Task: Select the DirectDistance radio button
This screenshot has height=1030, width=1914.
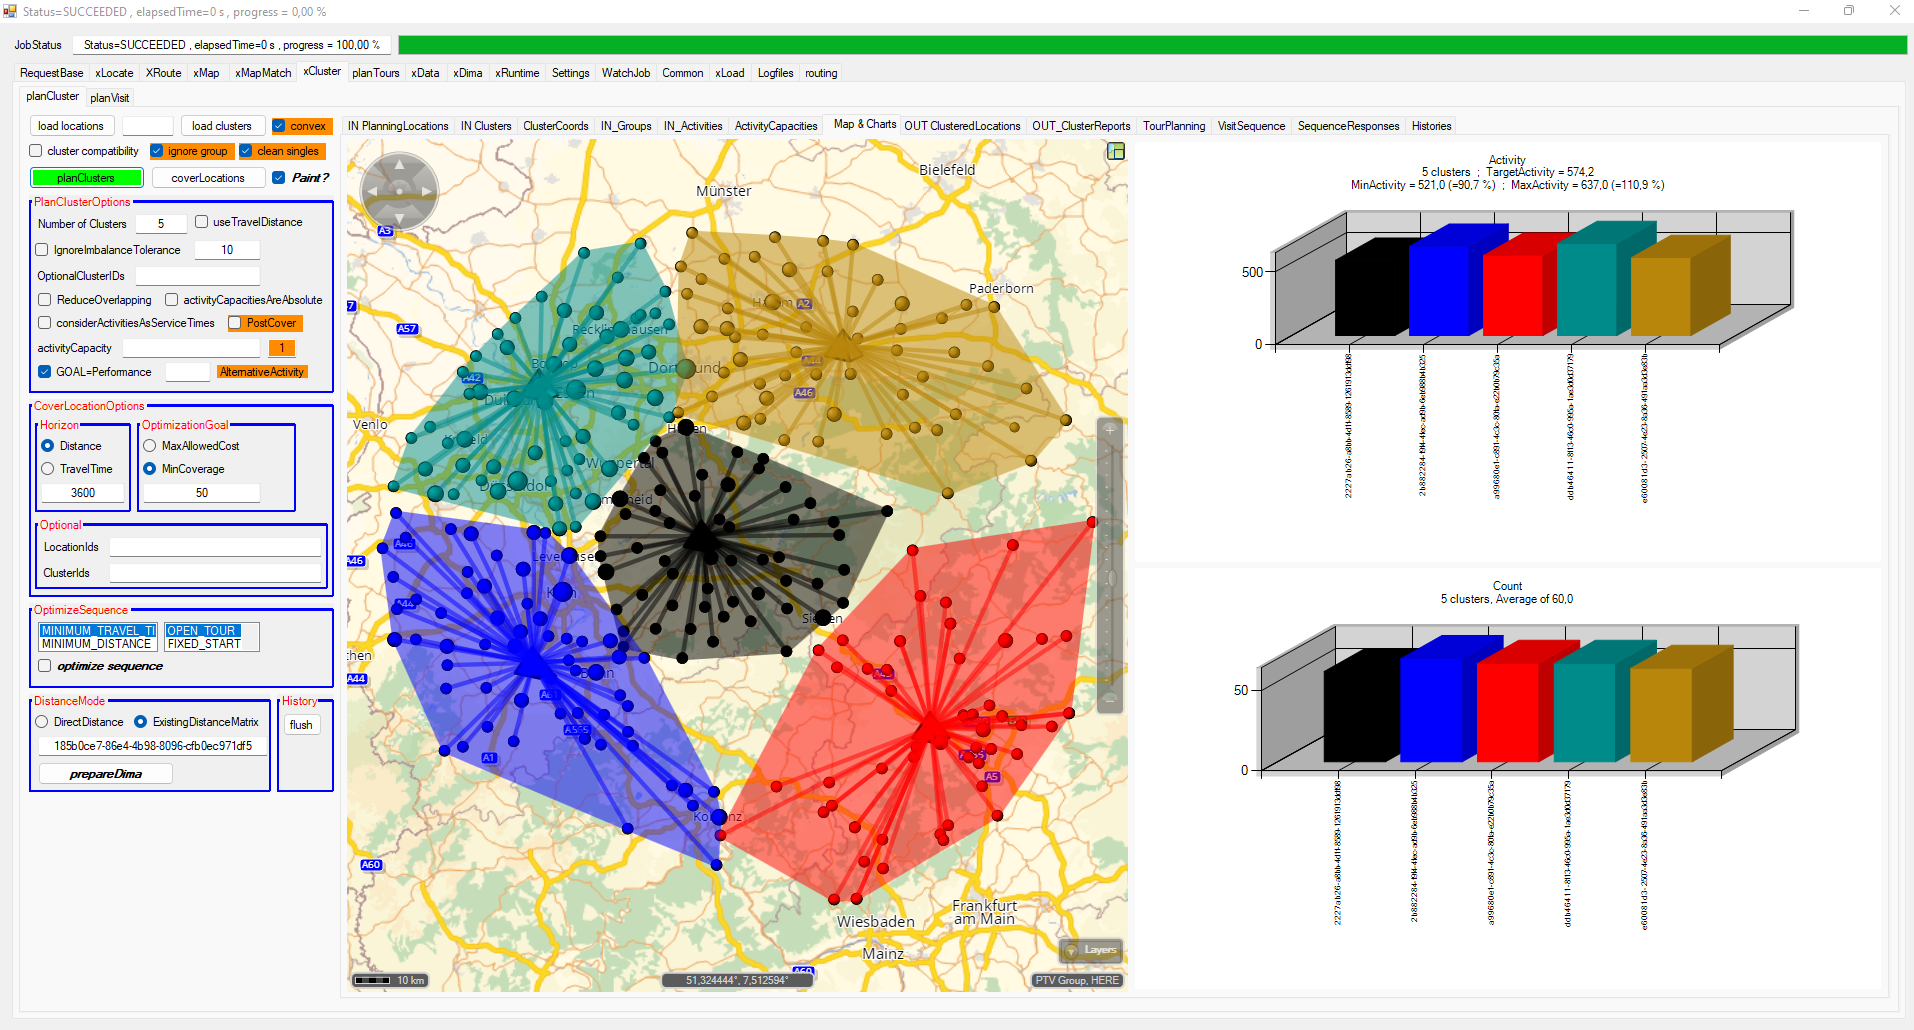Action: click(x=42, y=722)
